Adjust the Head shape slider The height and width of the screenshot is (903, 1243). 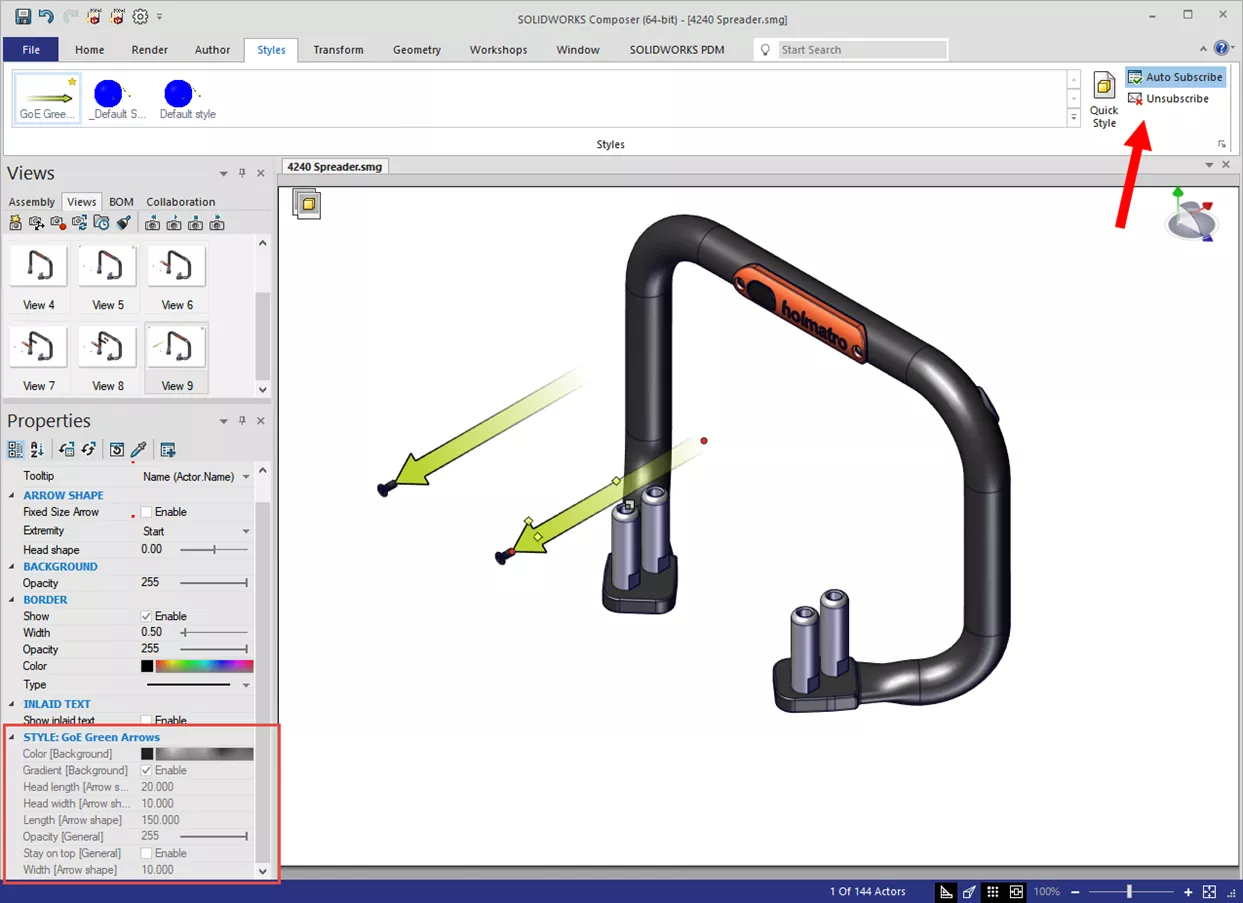point(214,550)
